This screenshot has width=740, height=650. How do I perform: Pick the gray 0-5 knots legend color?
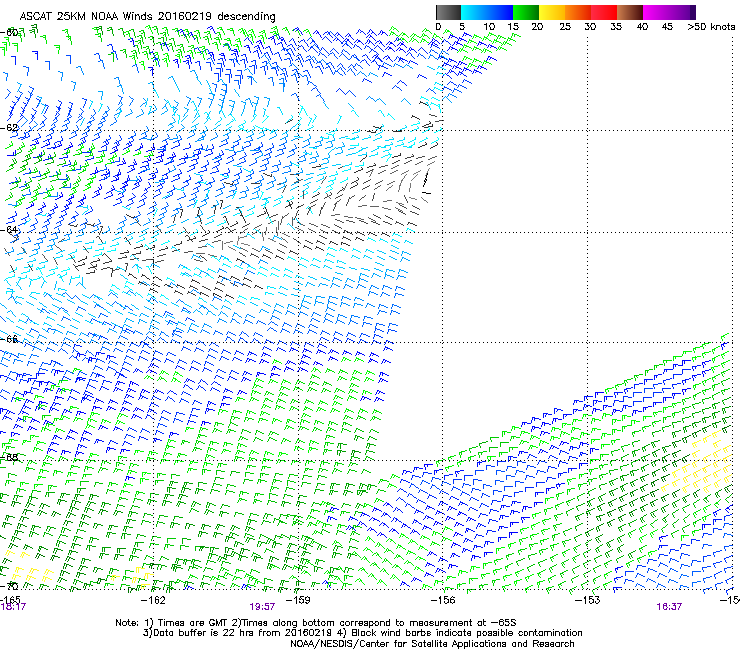point(448,12)
